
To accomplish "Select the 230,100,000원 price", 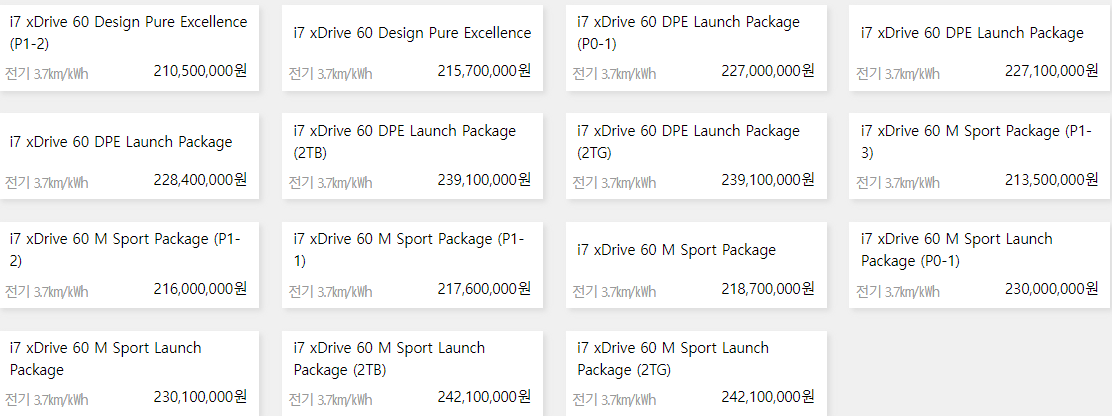I will pos(200,397).
